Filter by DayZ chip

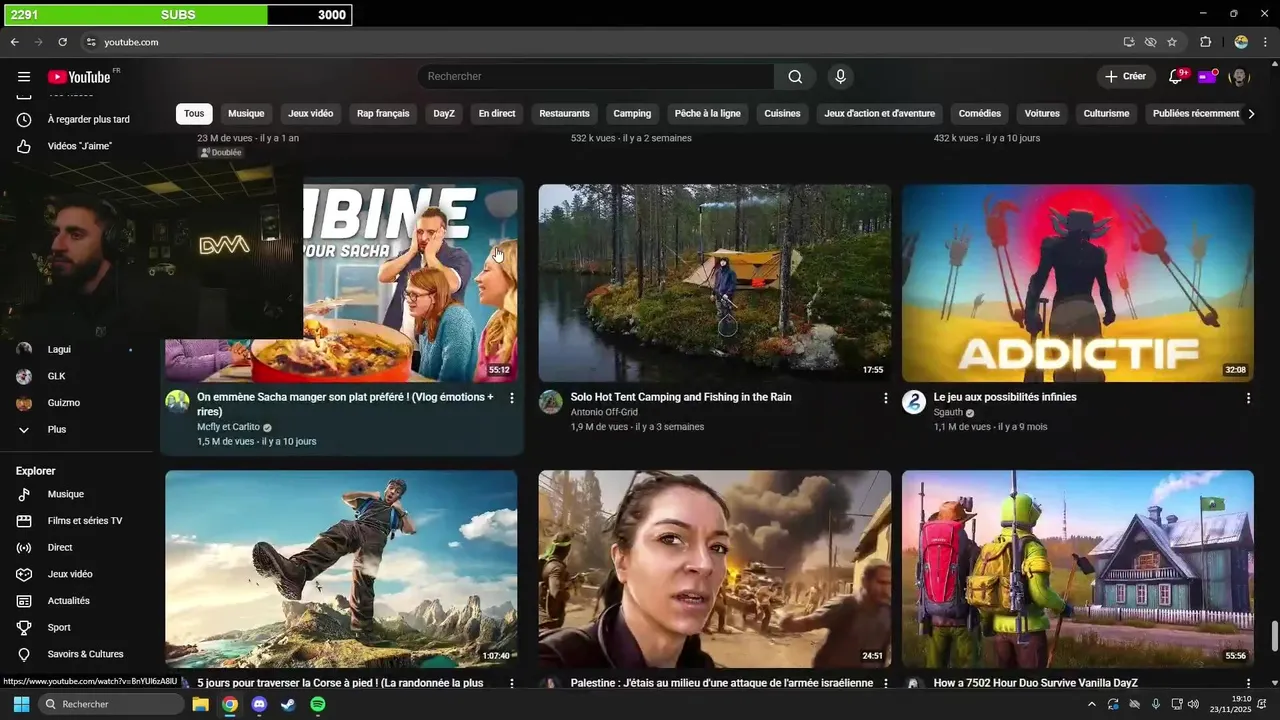pyautogui.click(x=444, y=114)
